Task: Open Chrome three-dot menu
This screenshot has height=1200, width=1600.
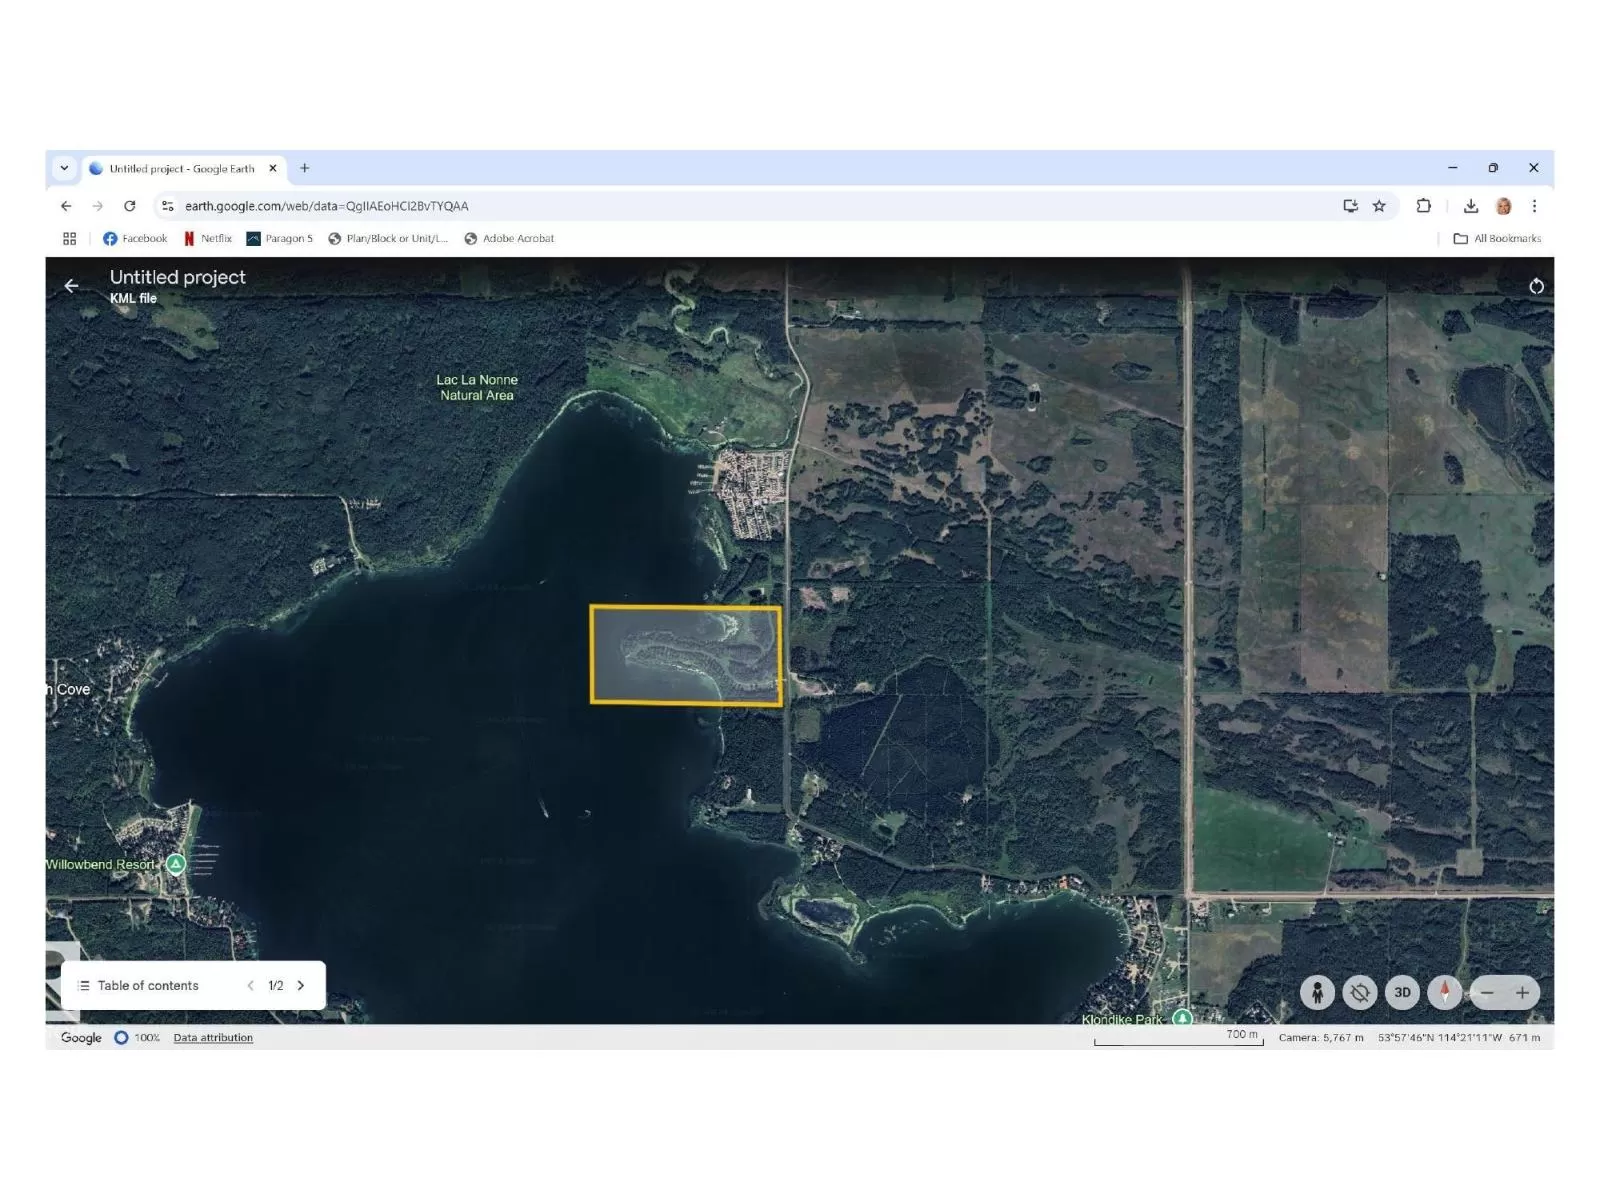Action: (1536, 206)
